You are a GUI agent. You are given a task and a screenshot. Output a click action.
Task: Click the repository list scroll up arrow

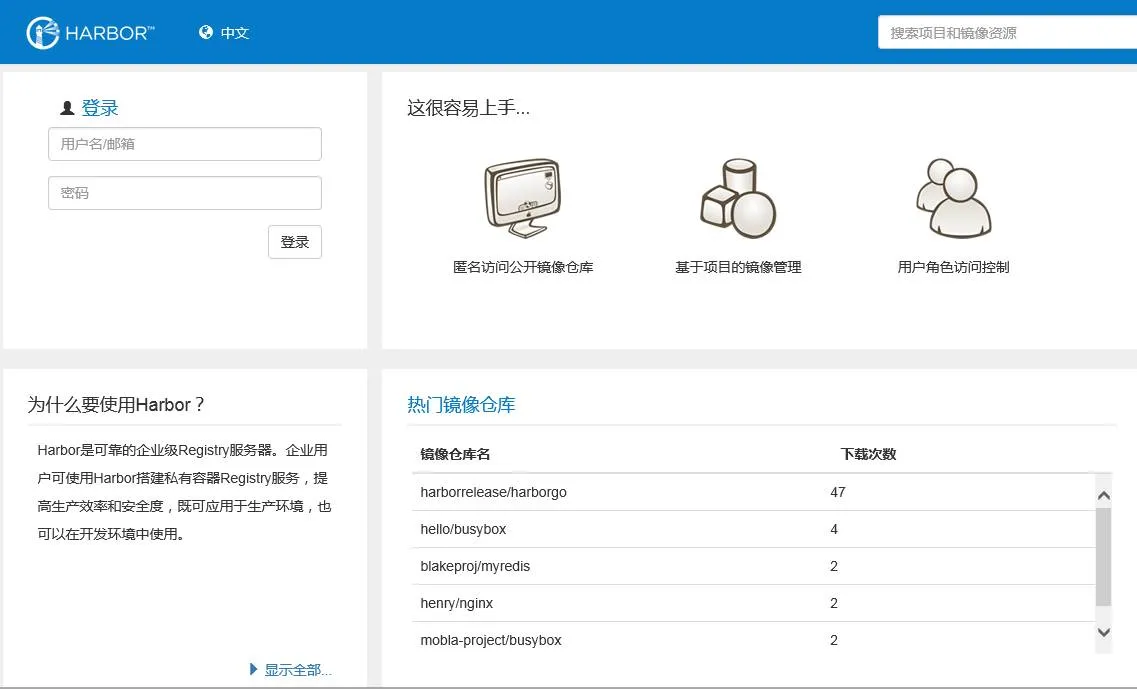pos(1104,495)
